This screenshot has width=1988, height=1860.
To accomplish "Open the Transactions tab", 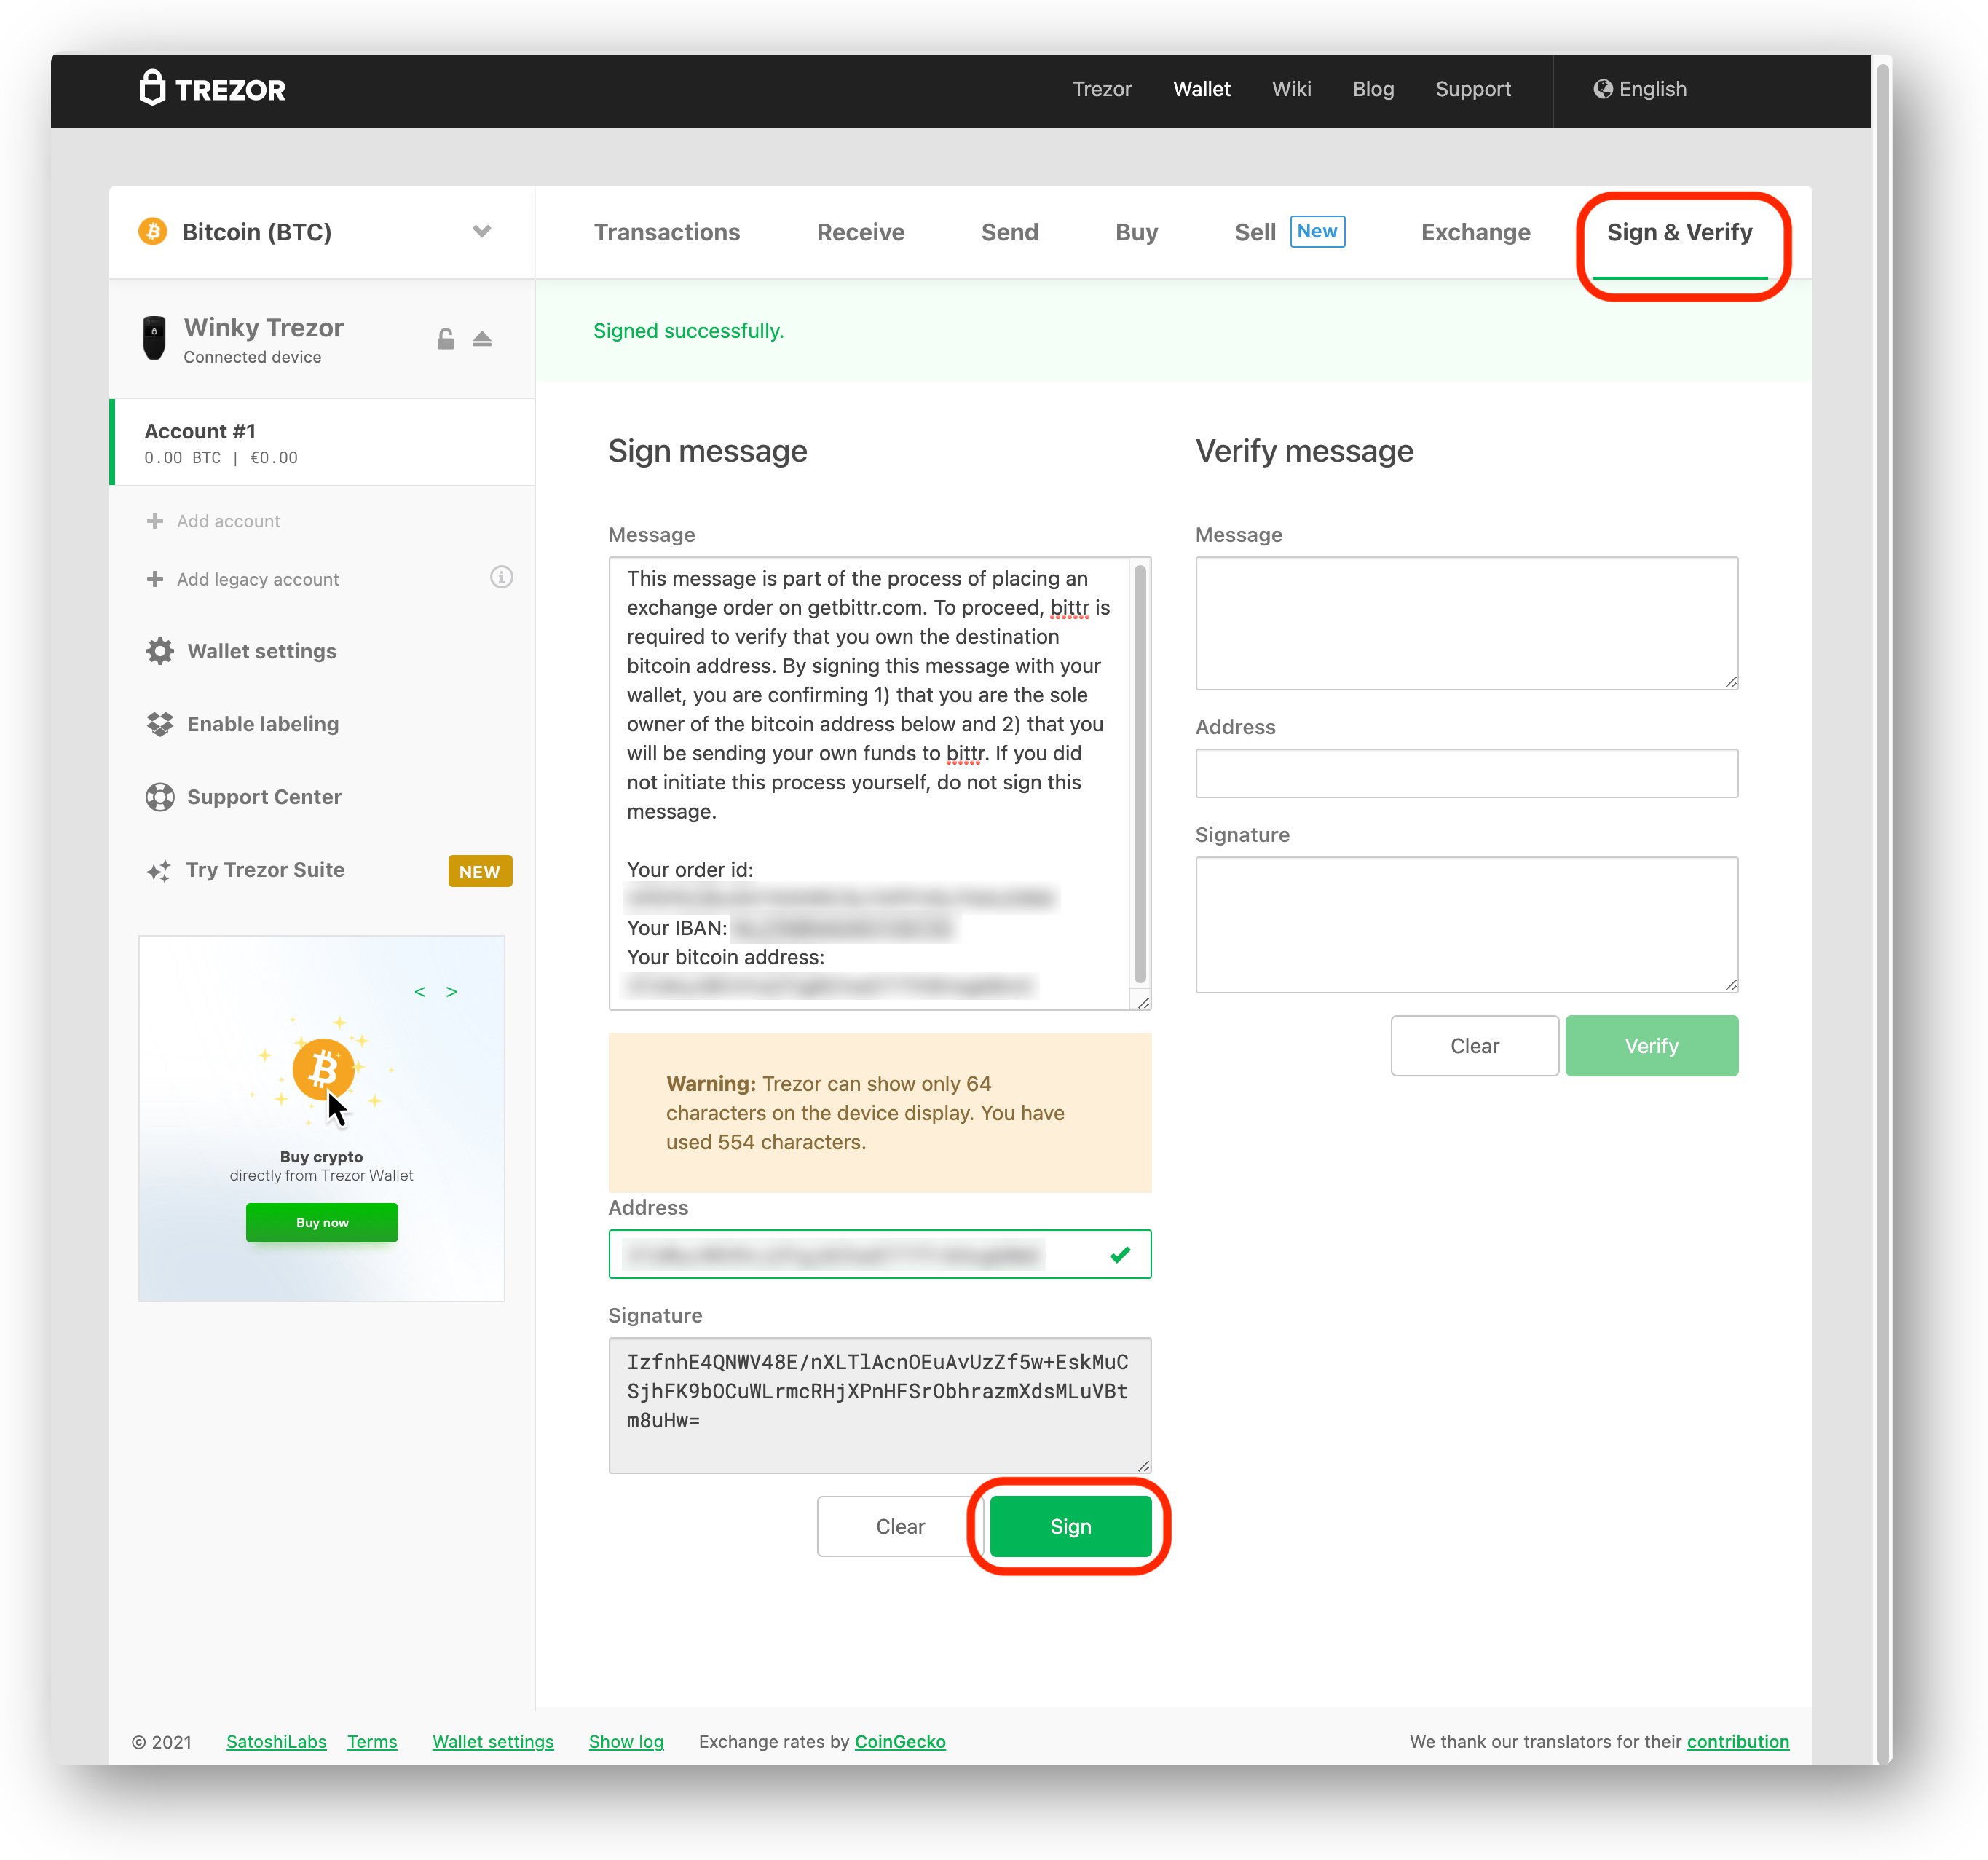I will point(667,232).
